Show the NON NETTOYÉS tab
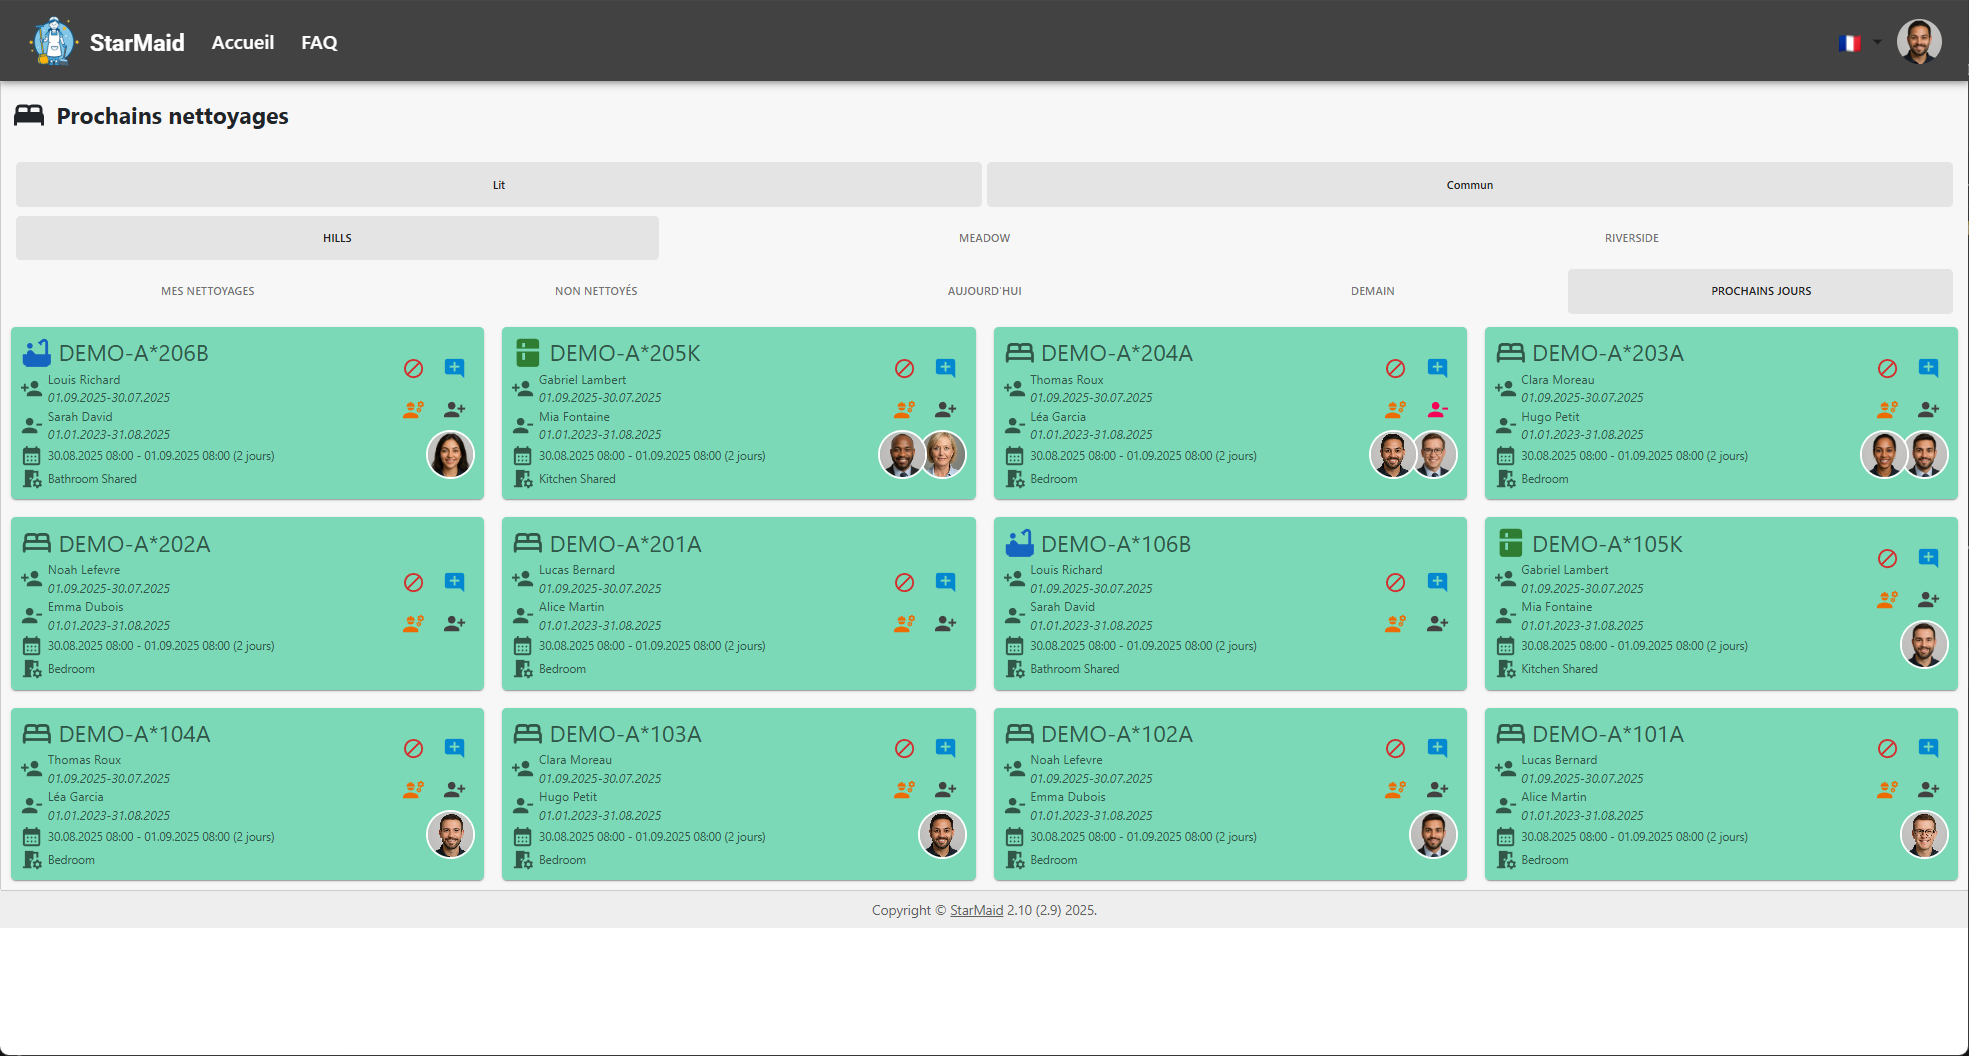The width and height of the screenshot is (1969, 1056). (596, 291)
